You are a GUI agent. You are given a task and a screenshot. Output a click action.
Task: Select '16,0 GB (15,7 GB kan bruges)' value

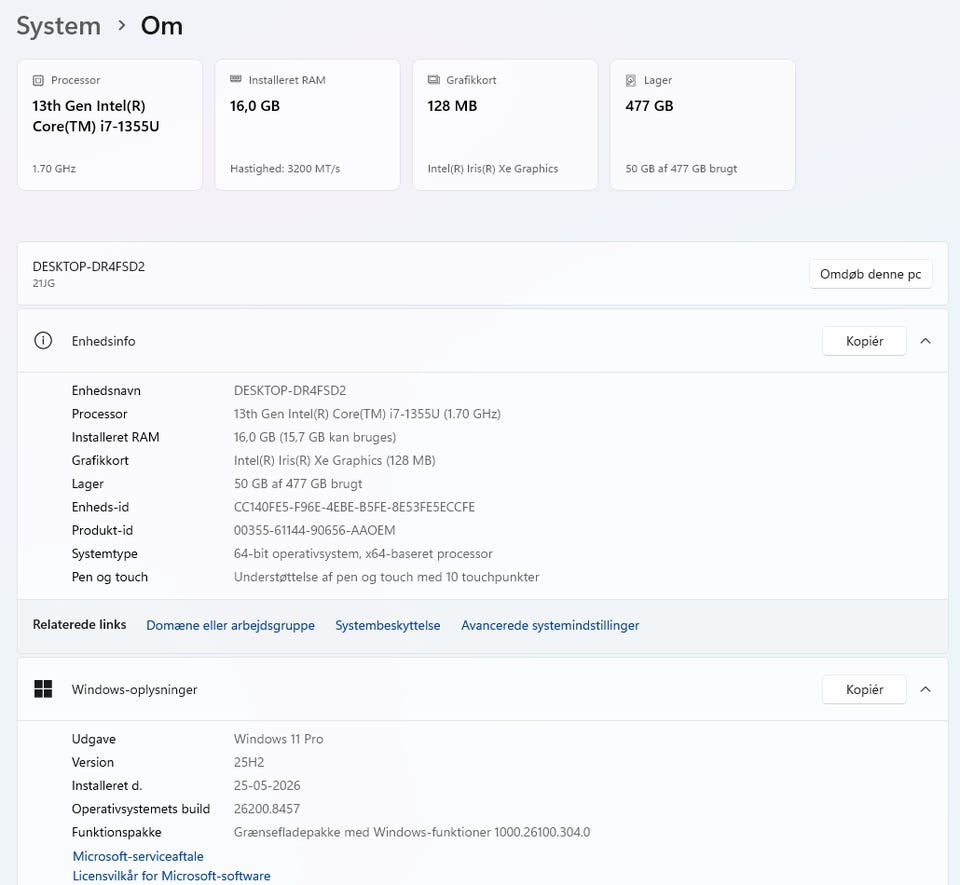point(315,437)
